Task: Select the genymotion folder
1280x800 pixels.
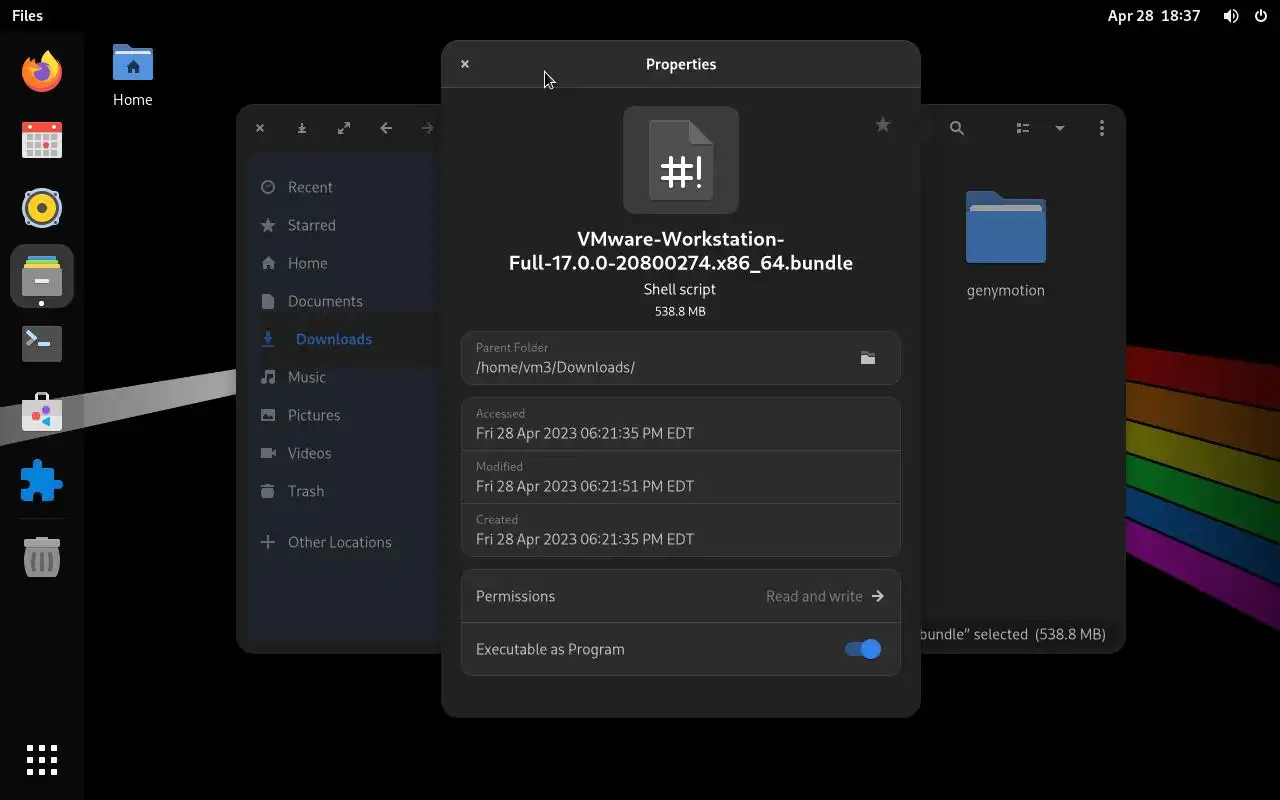Action: pyautogui.click(x=1006, y=245)
